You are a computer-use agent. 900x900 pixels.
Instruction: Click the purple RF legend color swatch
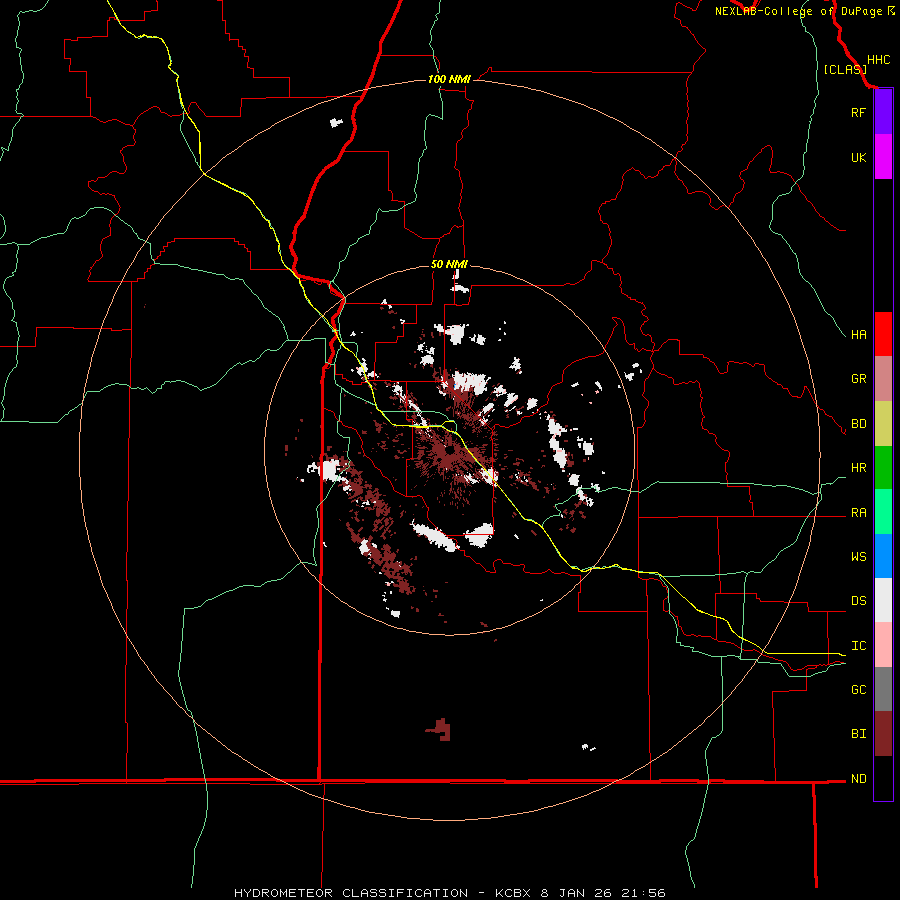tap(883, 112)
